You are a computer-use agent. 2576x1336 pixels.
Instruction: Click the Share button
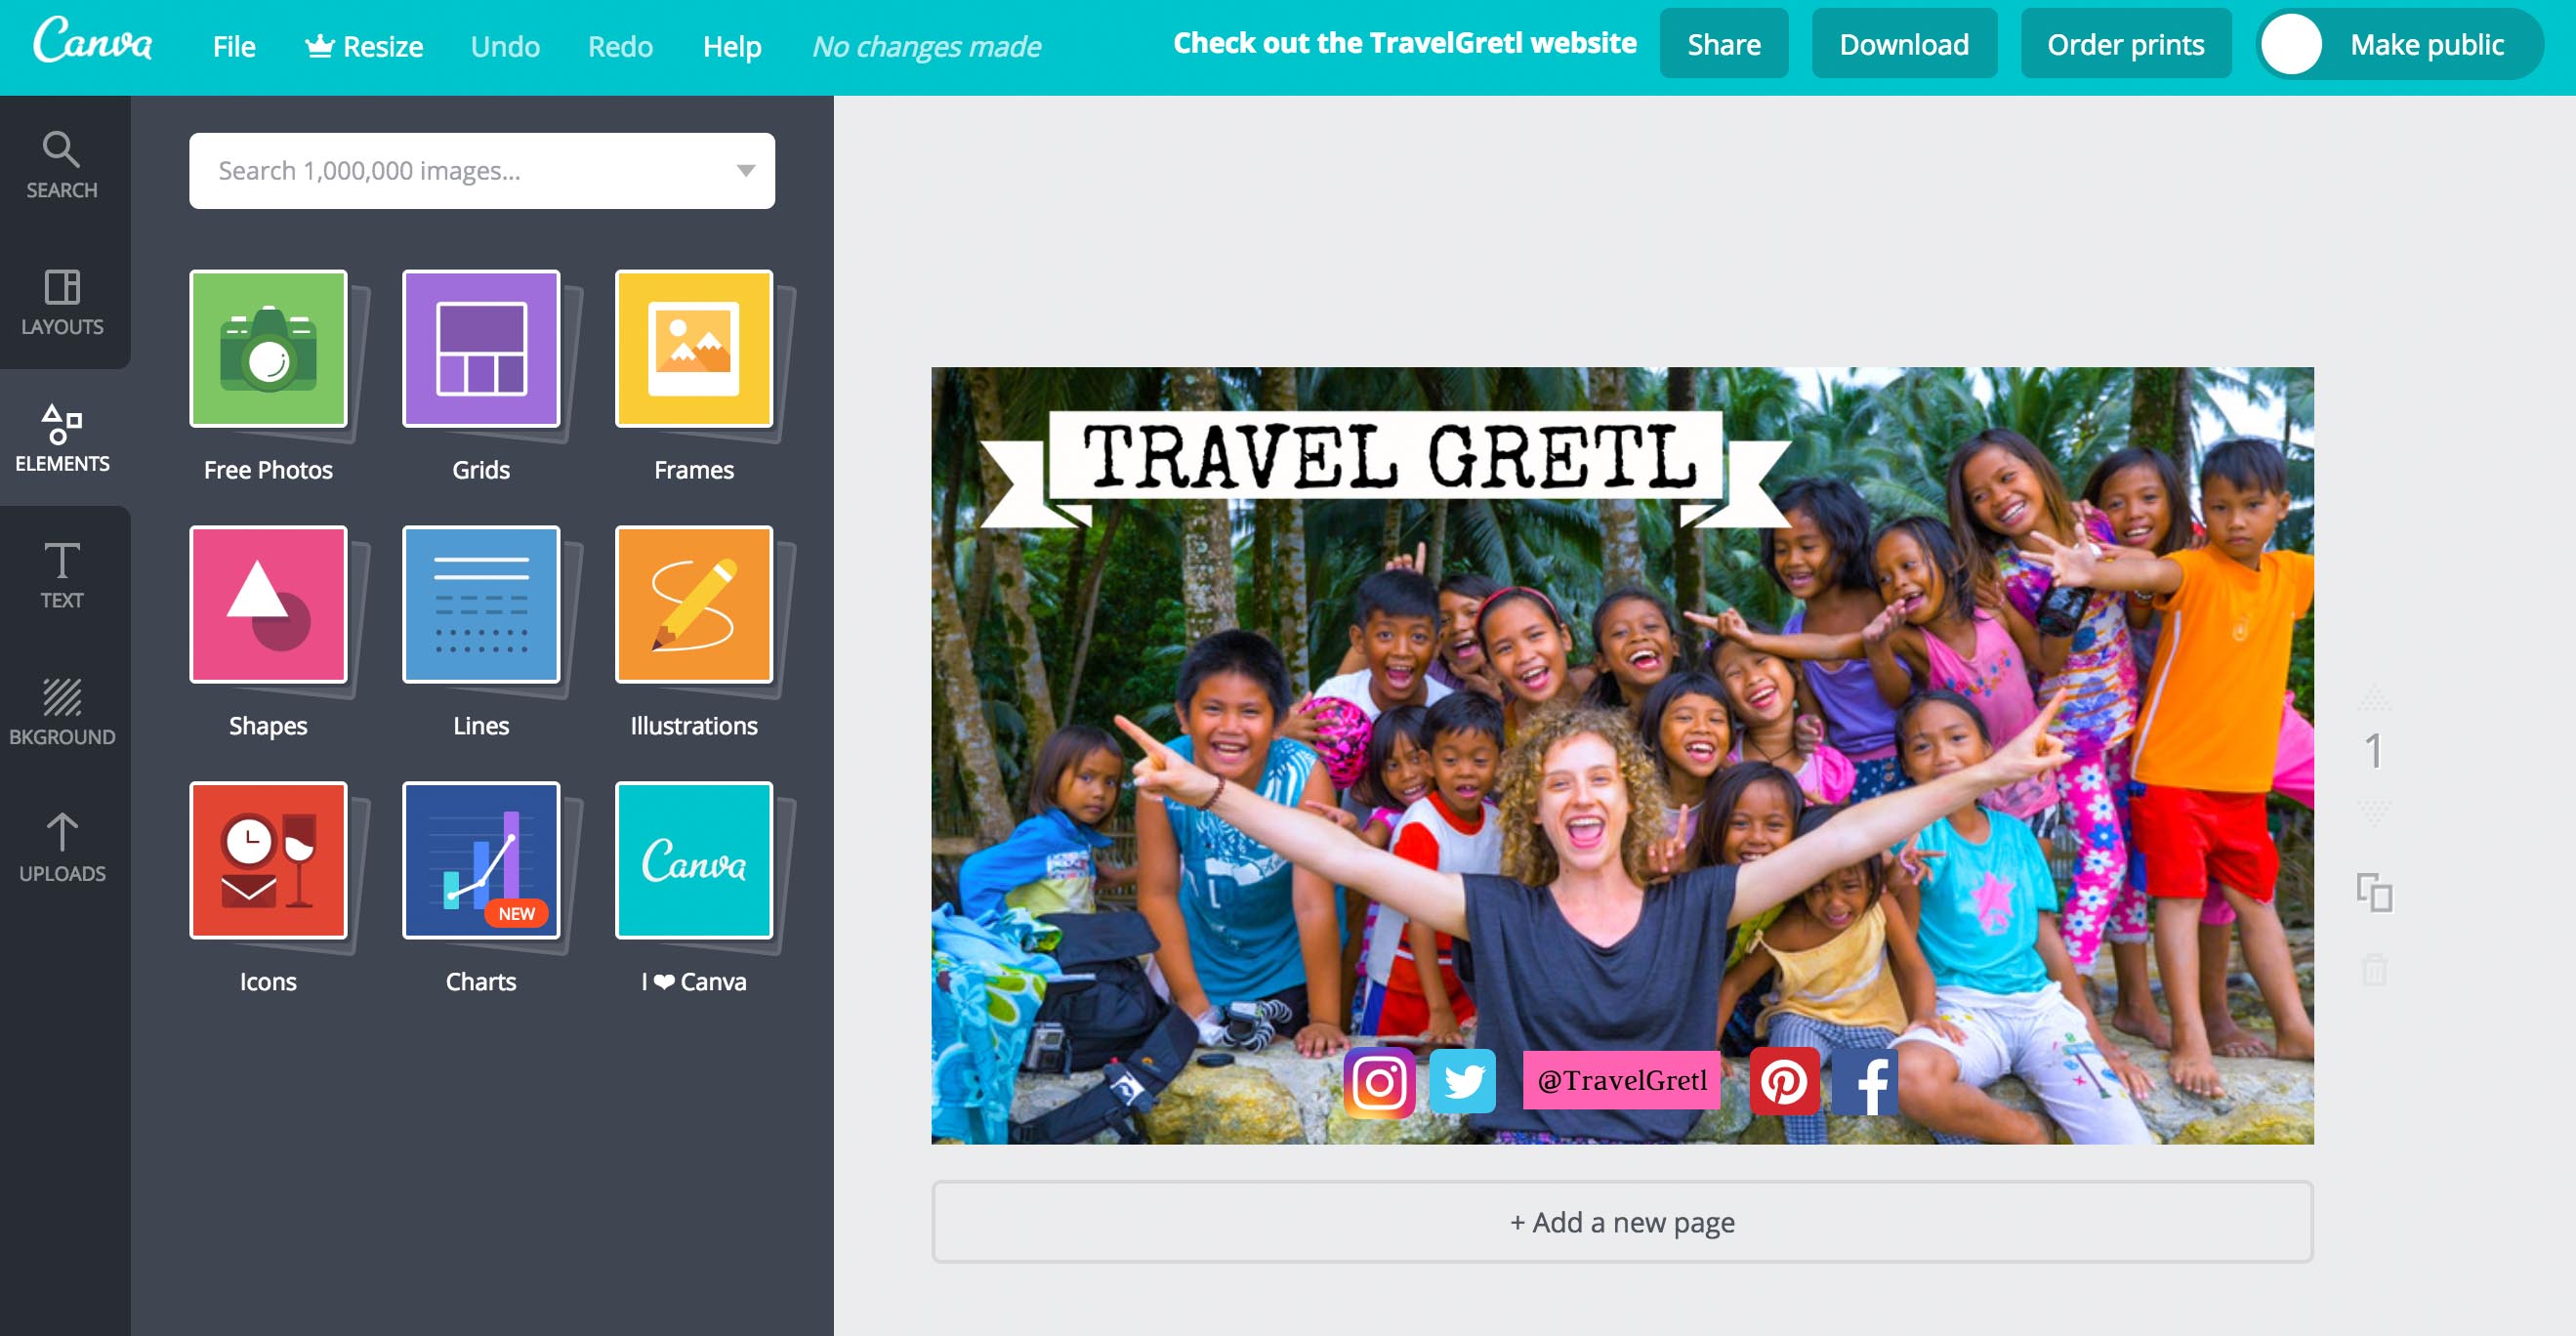[1724, 44]
